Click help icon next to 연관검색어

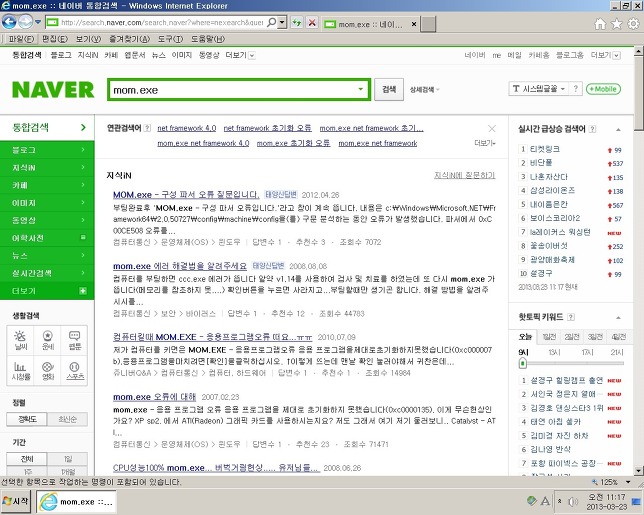147,128
